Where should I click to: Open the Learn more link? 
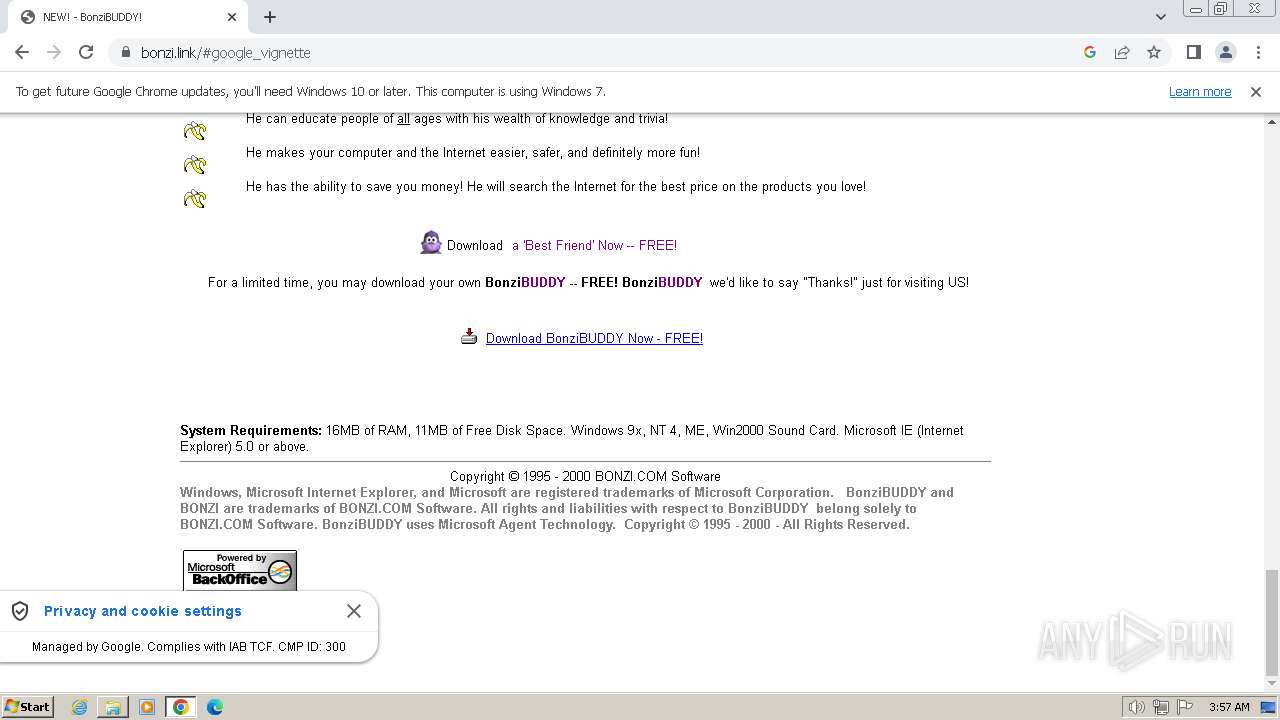click(1200, 91)
